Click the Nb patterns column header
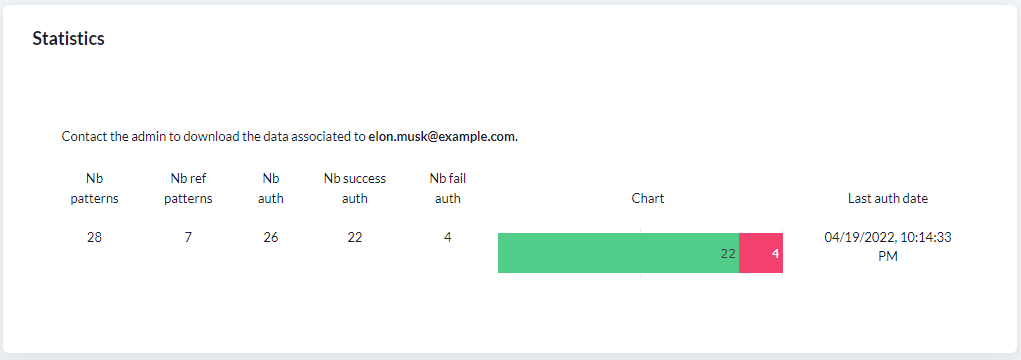Image resolution: width=1021 pixels, height=360 pixels. 94,189
